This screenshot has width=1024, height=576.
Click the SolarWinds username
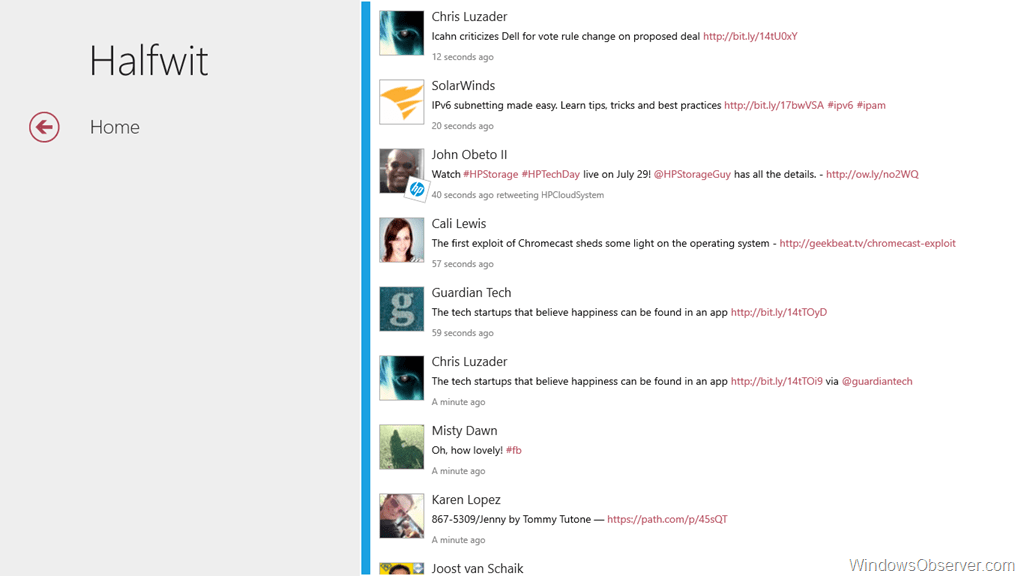tap(463, 86)
